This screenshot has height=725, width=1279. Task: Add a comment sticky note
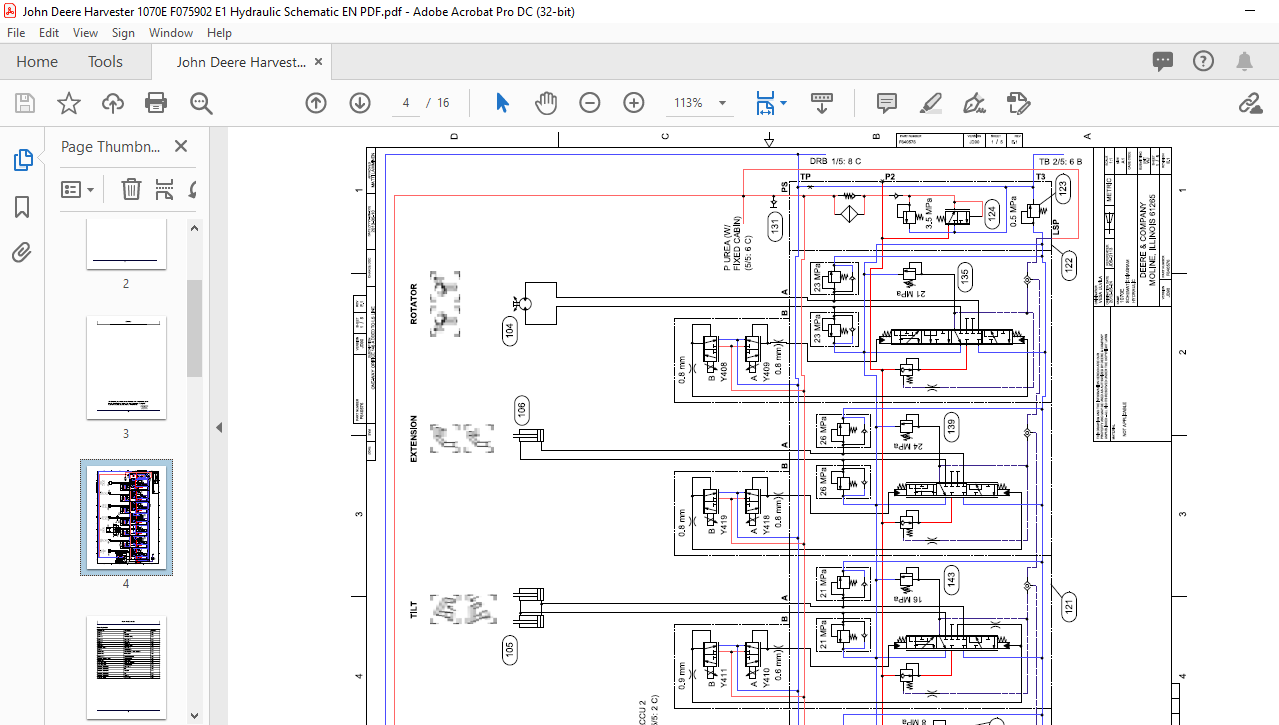(886, 103)
